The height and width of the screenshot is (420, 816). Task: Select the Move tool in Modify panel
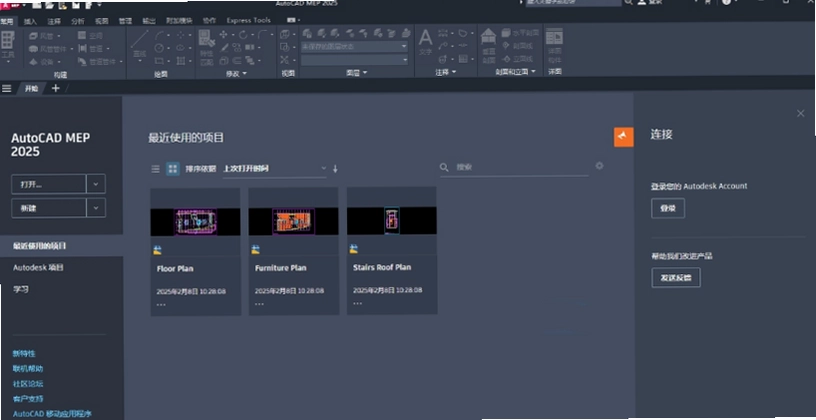point(224,35)
